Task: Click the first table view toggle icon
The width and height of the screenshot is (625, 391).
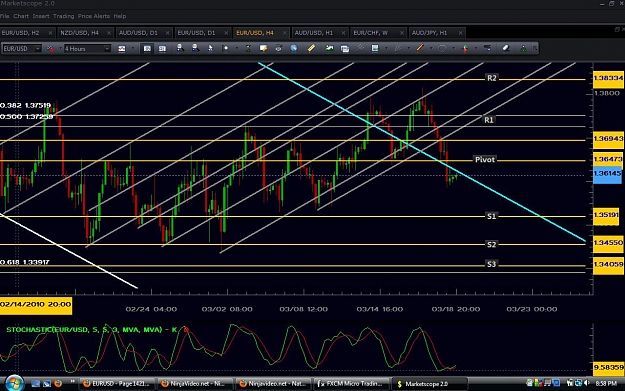Action: (x=147, y=49)
